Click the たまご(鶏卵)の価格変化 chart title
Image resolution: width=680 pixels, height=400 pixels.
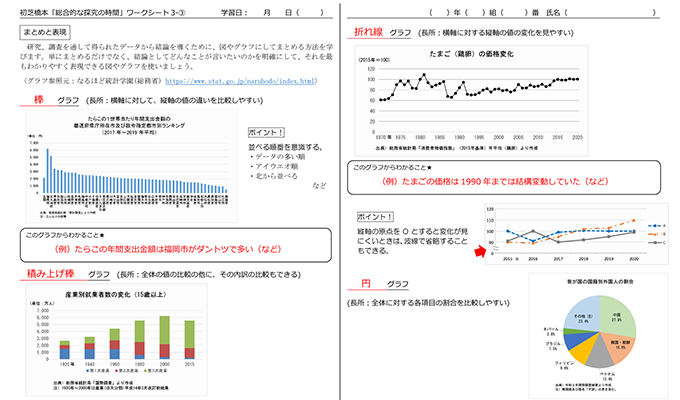(x=471, y=54)
